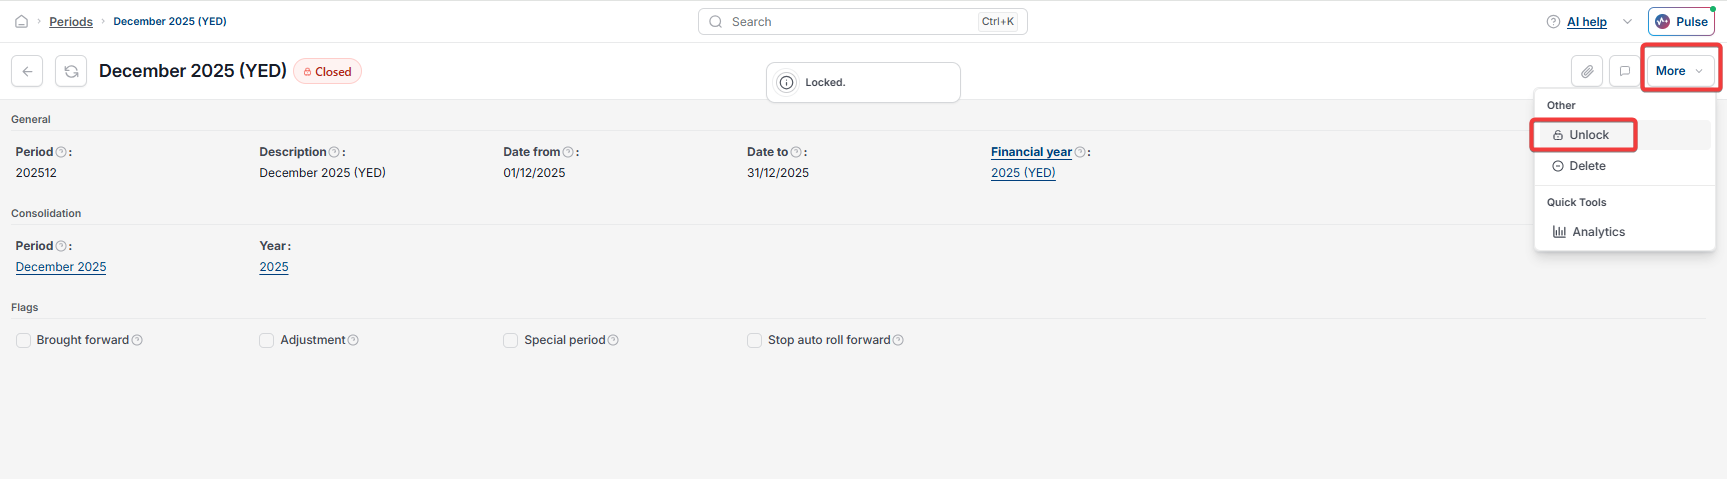
Task: Toggle the Stop auto roll forward checkbox
Action: tap(754, 340)
